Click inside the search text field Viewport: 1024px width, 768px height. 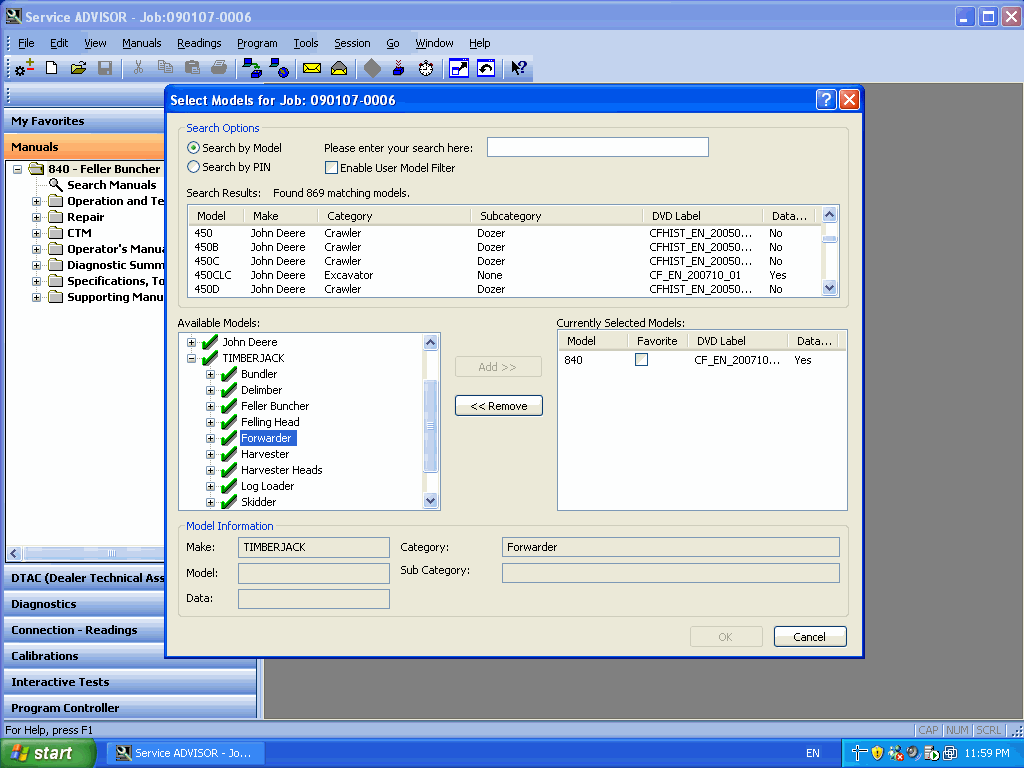tap(596, 146)
